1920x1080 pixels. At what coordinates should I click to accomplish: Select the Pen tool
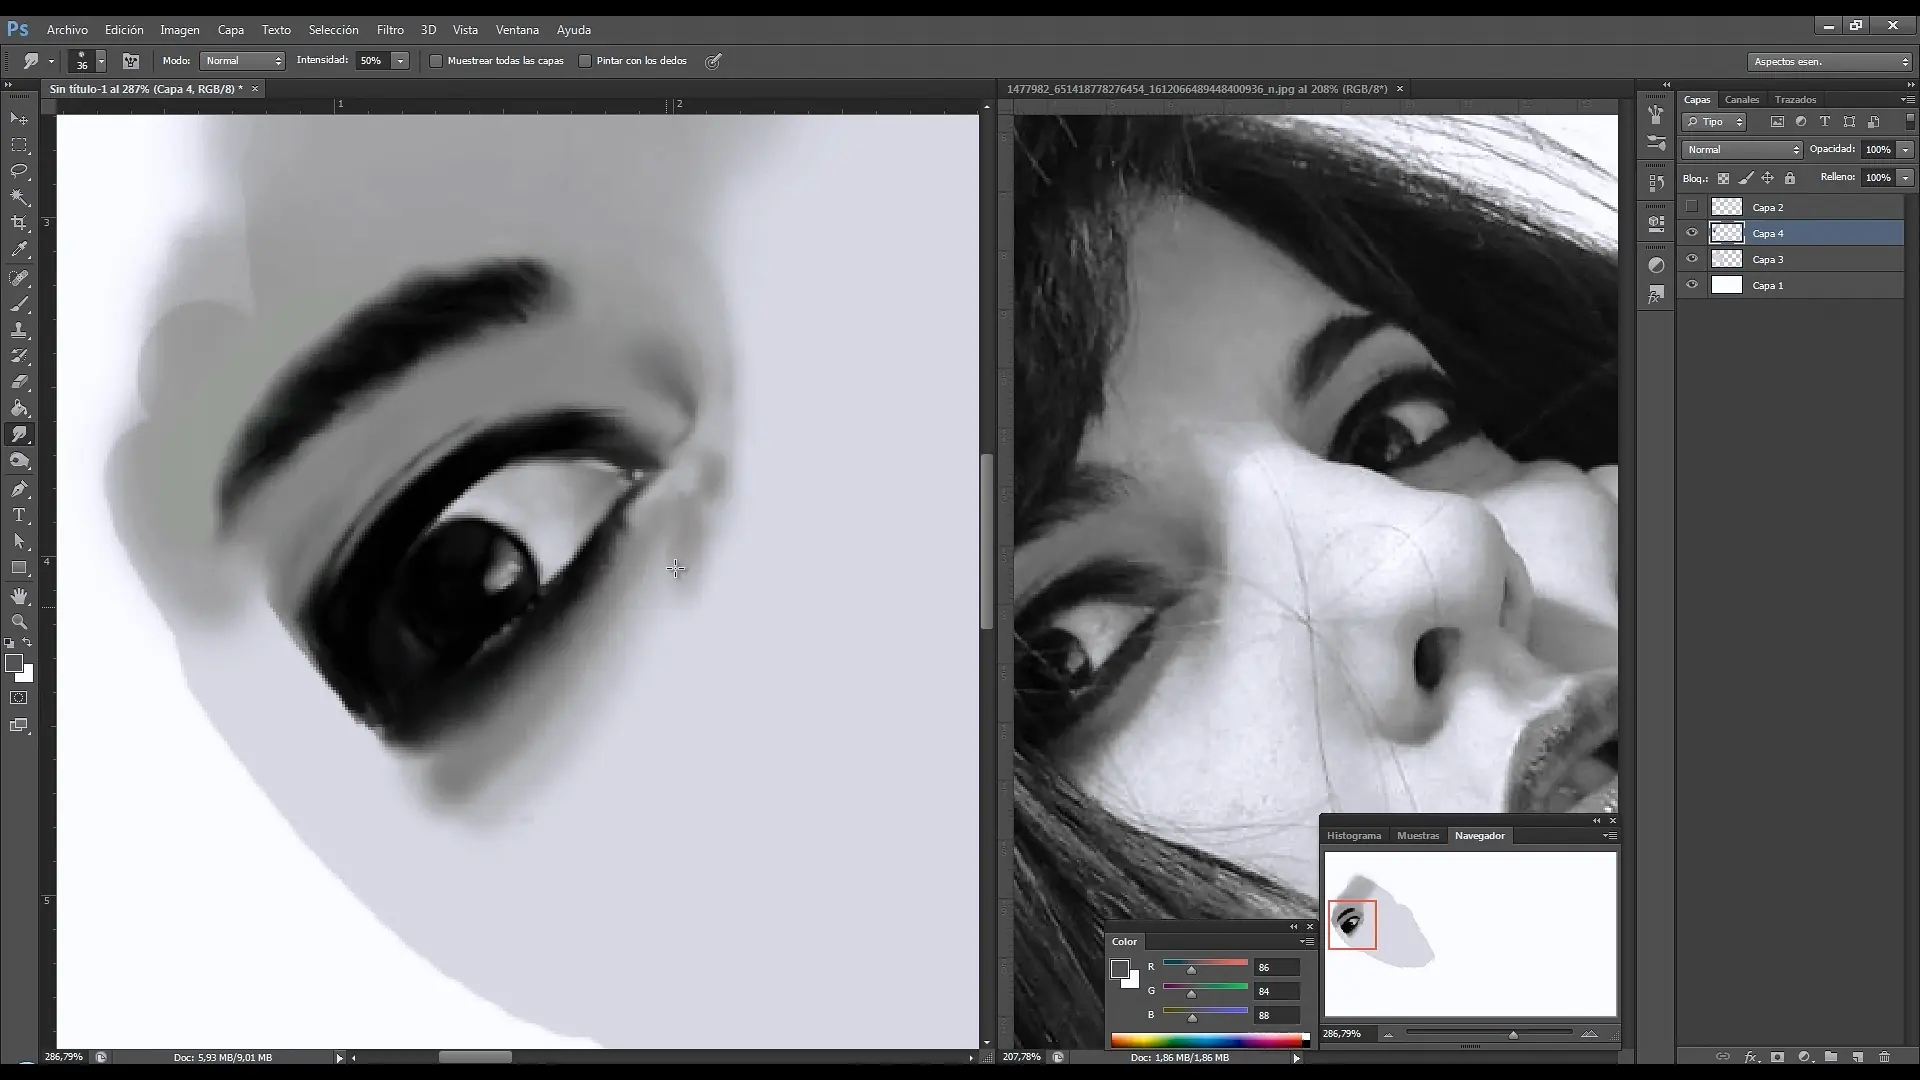point(19,489)
